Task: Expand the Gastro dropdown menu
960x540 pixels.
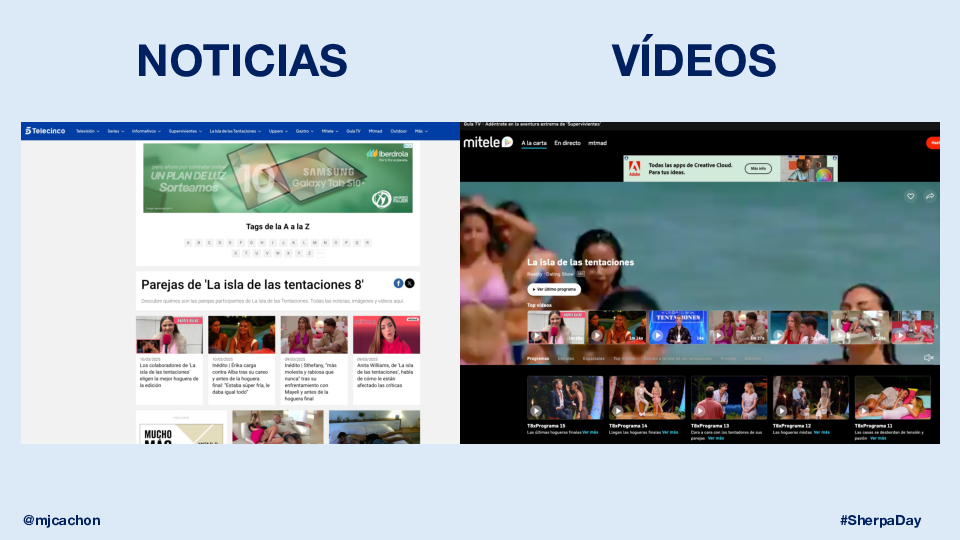Action: [304, 131]
